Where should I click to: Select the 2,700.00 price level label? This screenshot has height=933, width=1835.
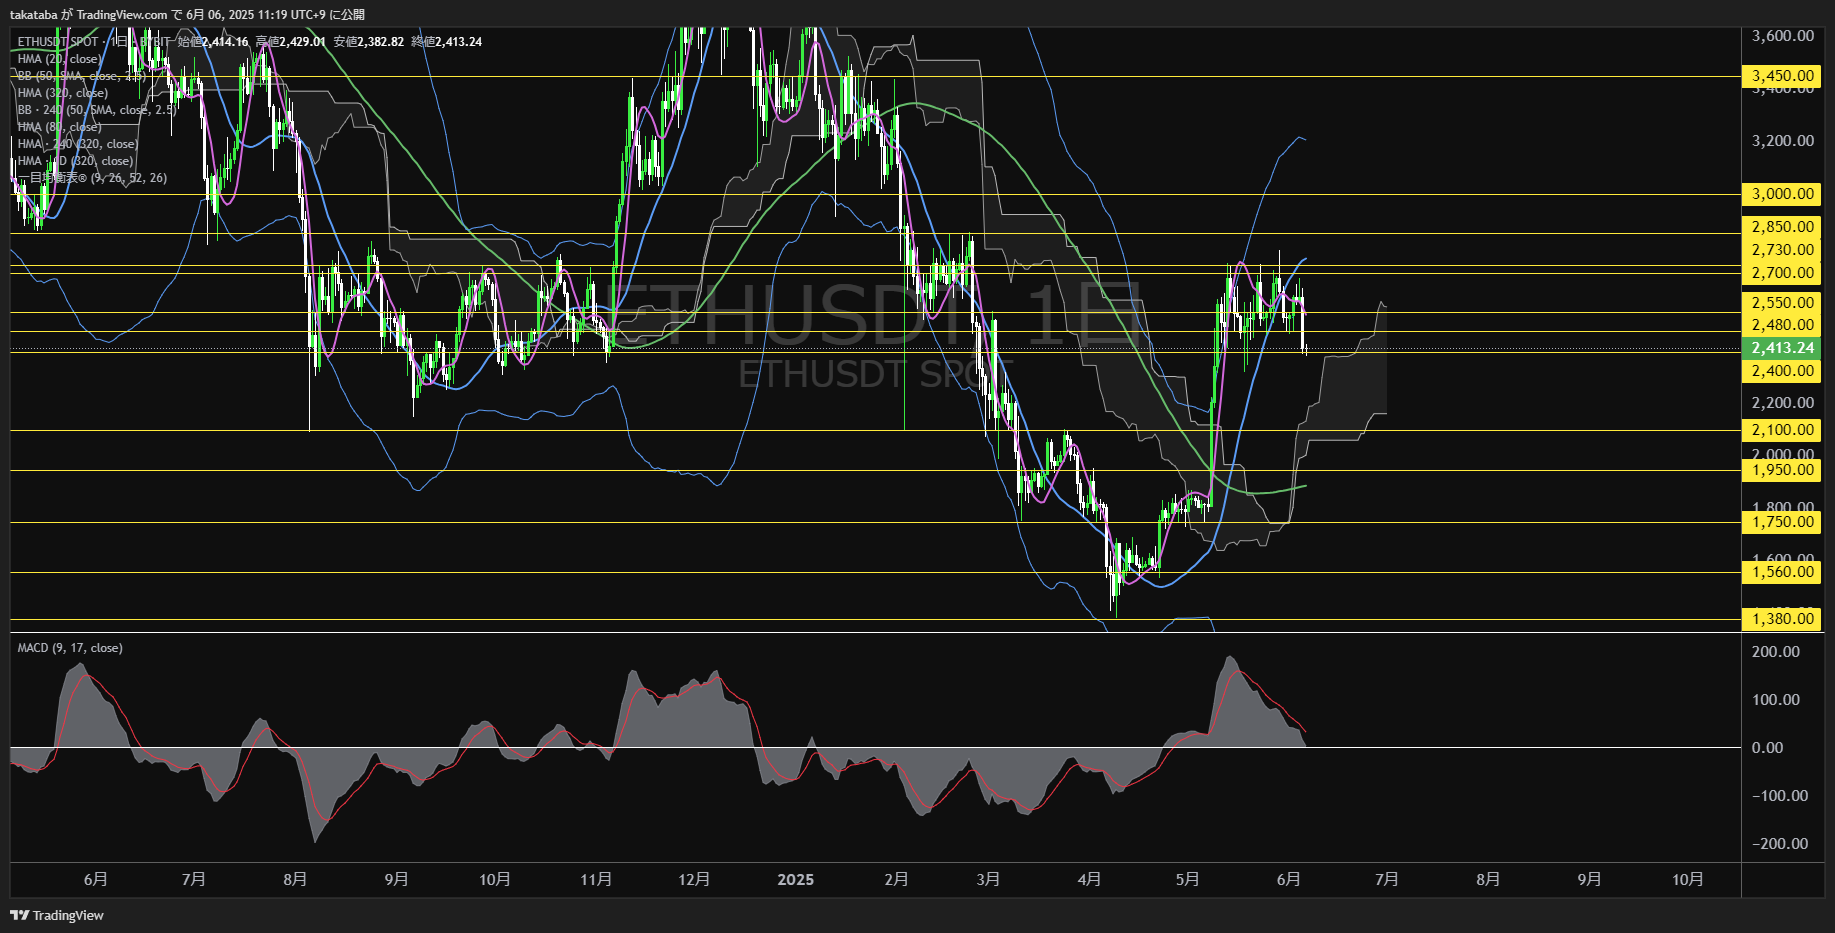pyautogui.click(x=1782, y=272)
